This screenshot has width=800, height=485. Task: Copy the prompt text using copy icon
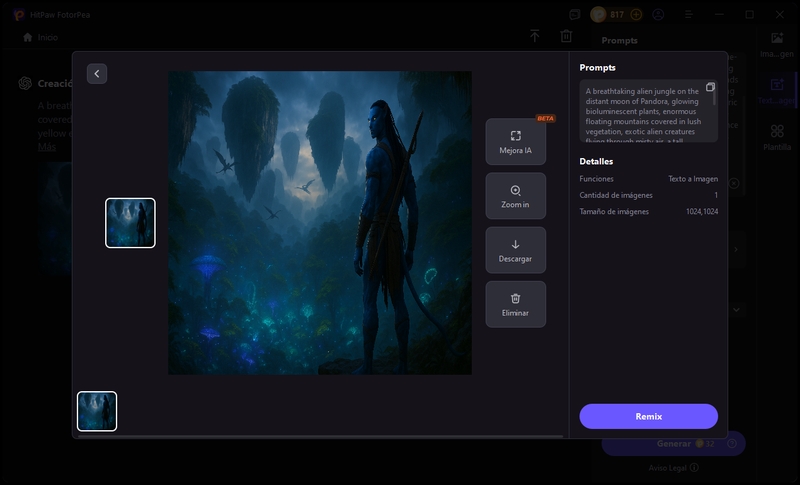[x=710, y=87]
